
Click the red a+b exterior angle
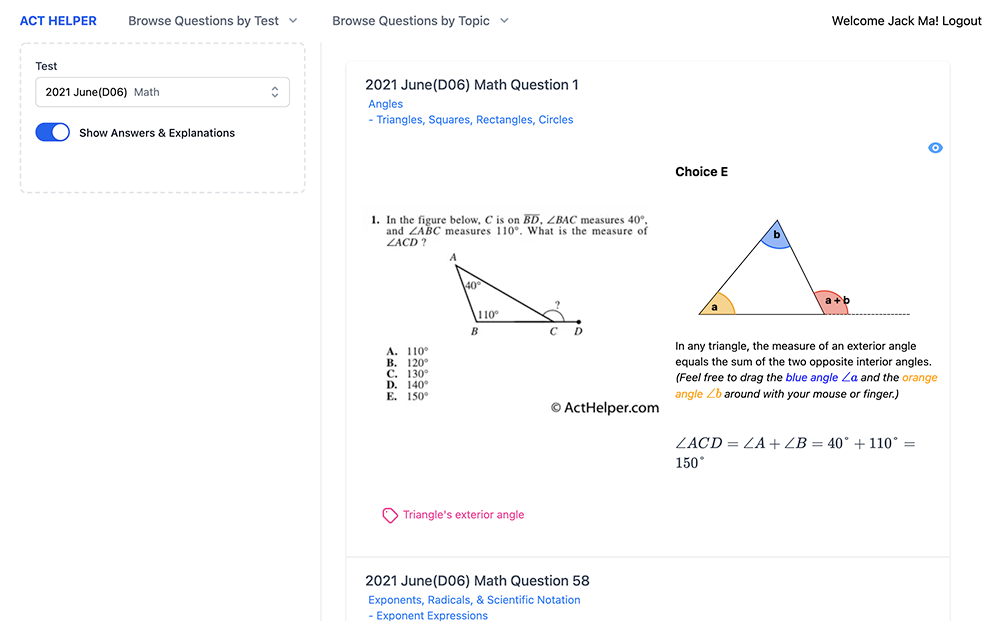[x=832, y=302]
